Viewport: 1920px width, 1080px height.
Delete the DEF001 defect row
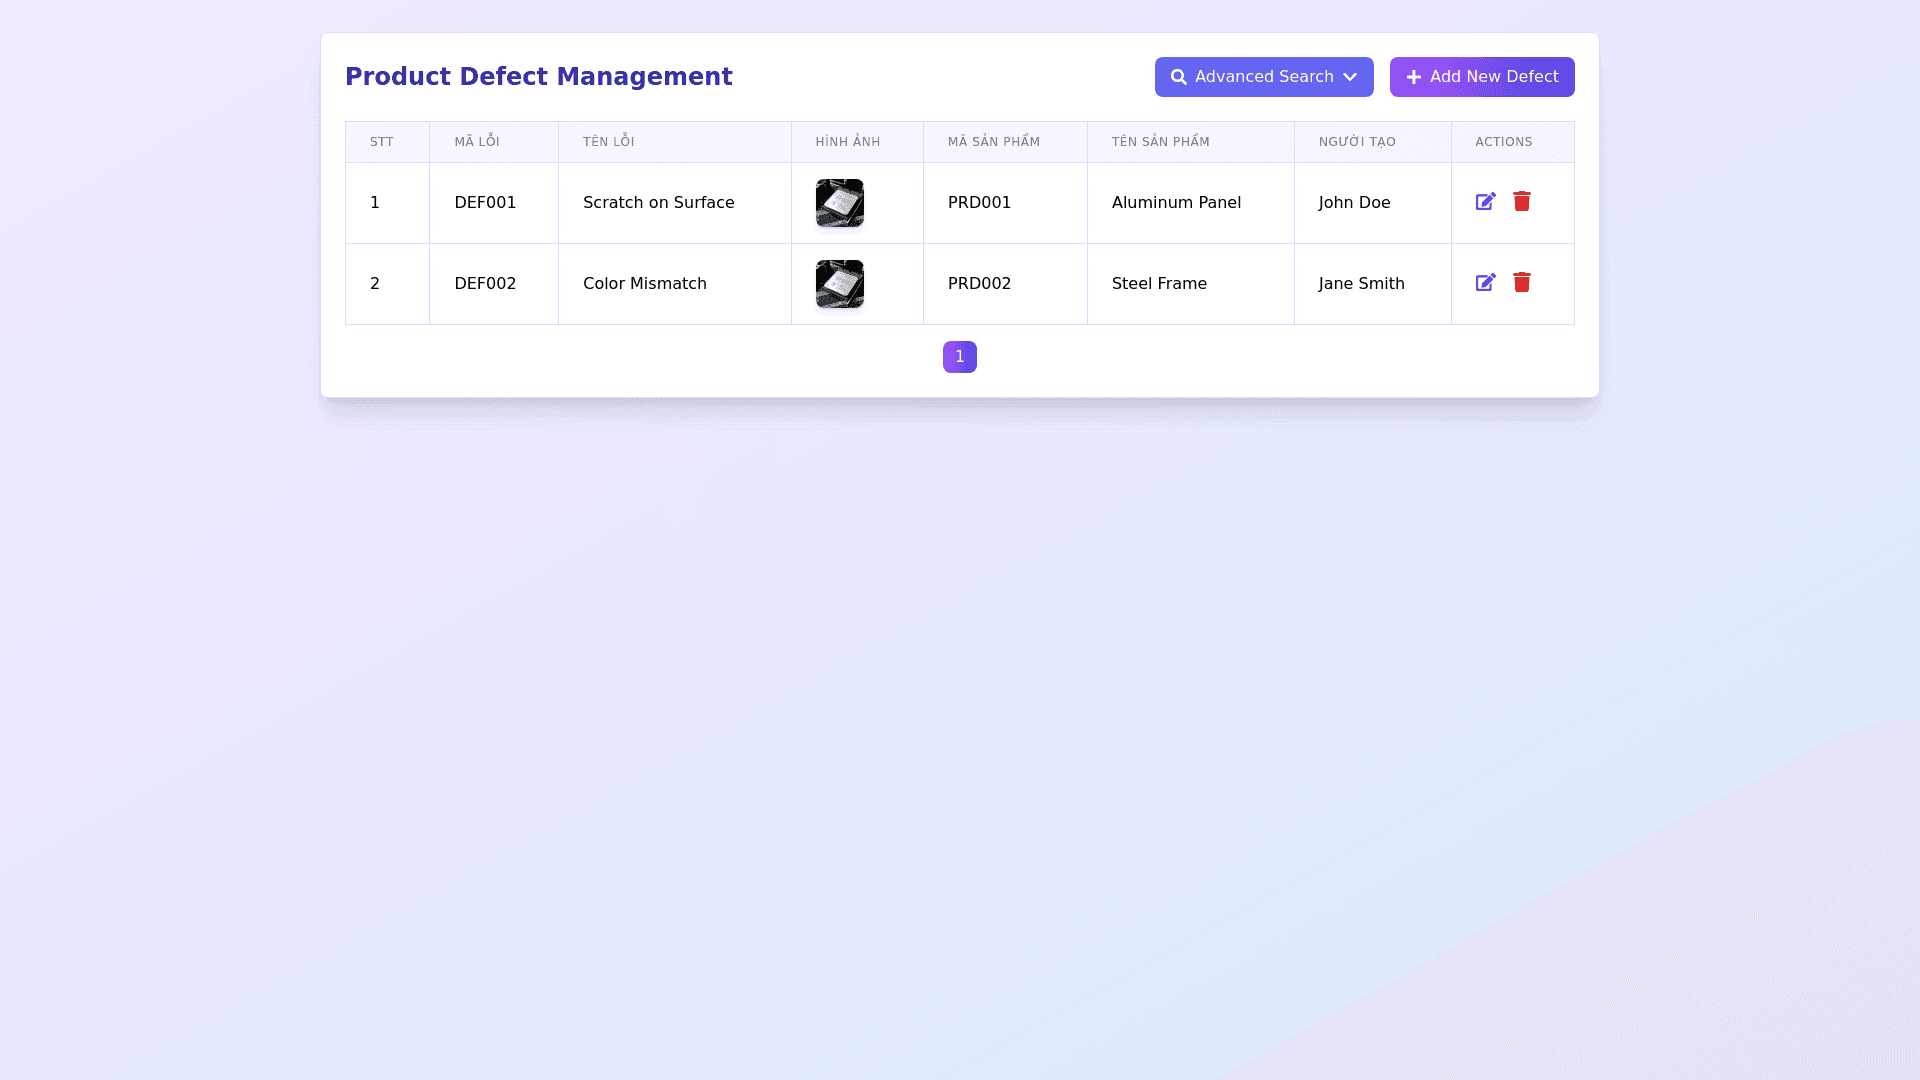coord(1521,202)
